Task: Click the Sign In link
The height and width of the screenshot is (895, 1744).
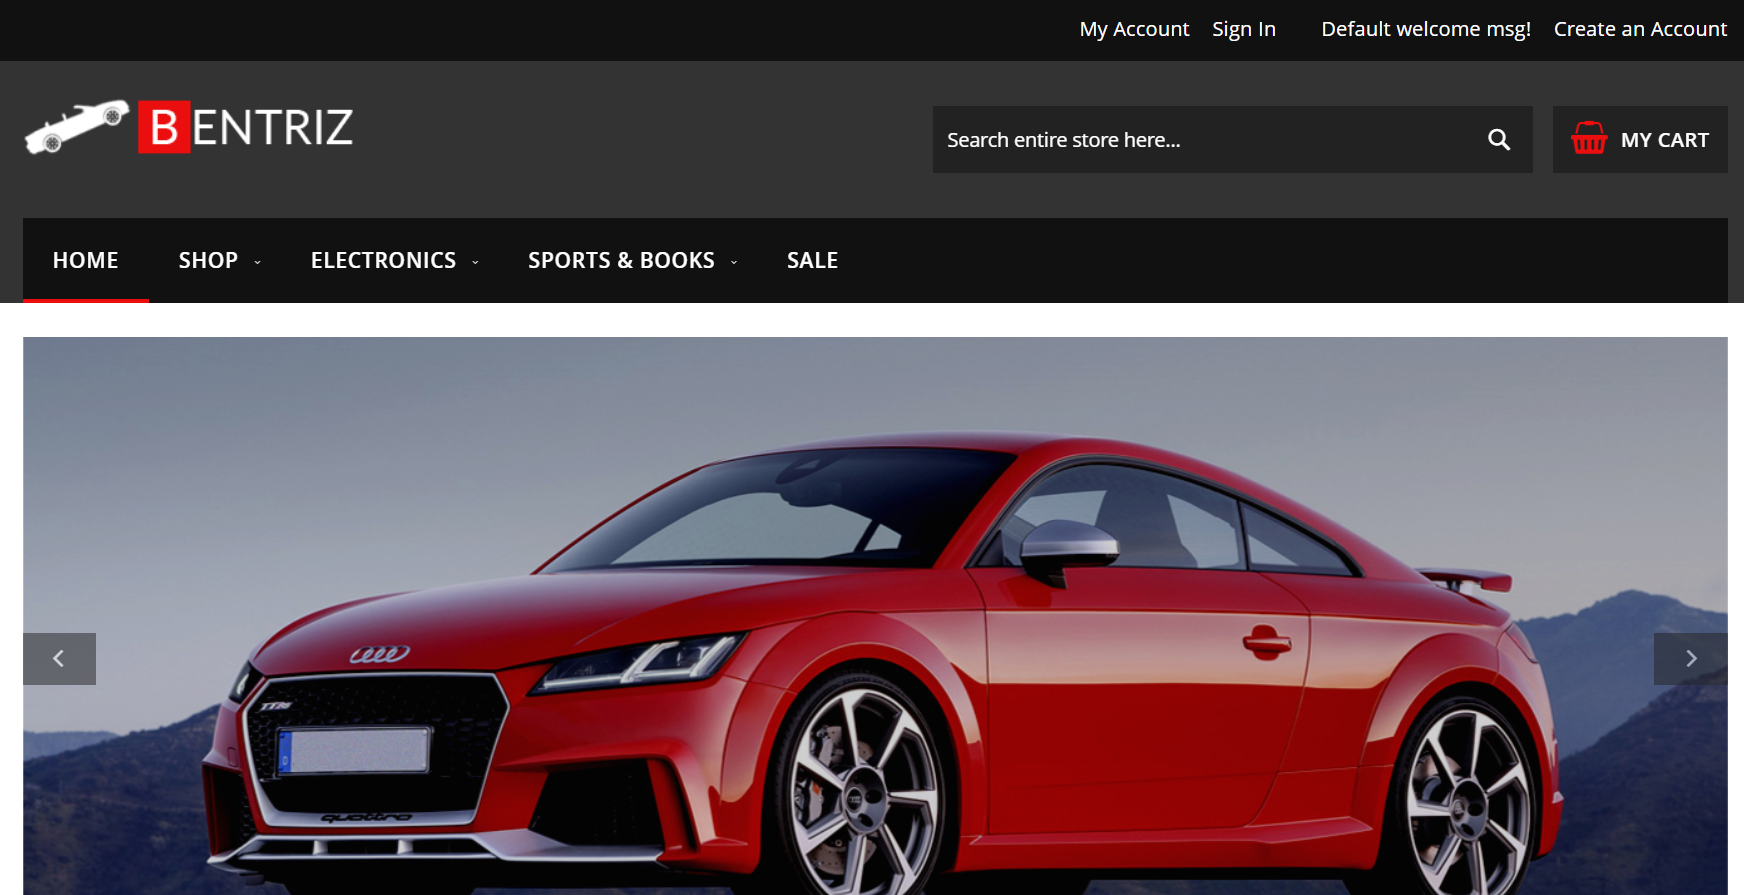Action: point(1243,29)
